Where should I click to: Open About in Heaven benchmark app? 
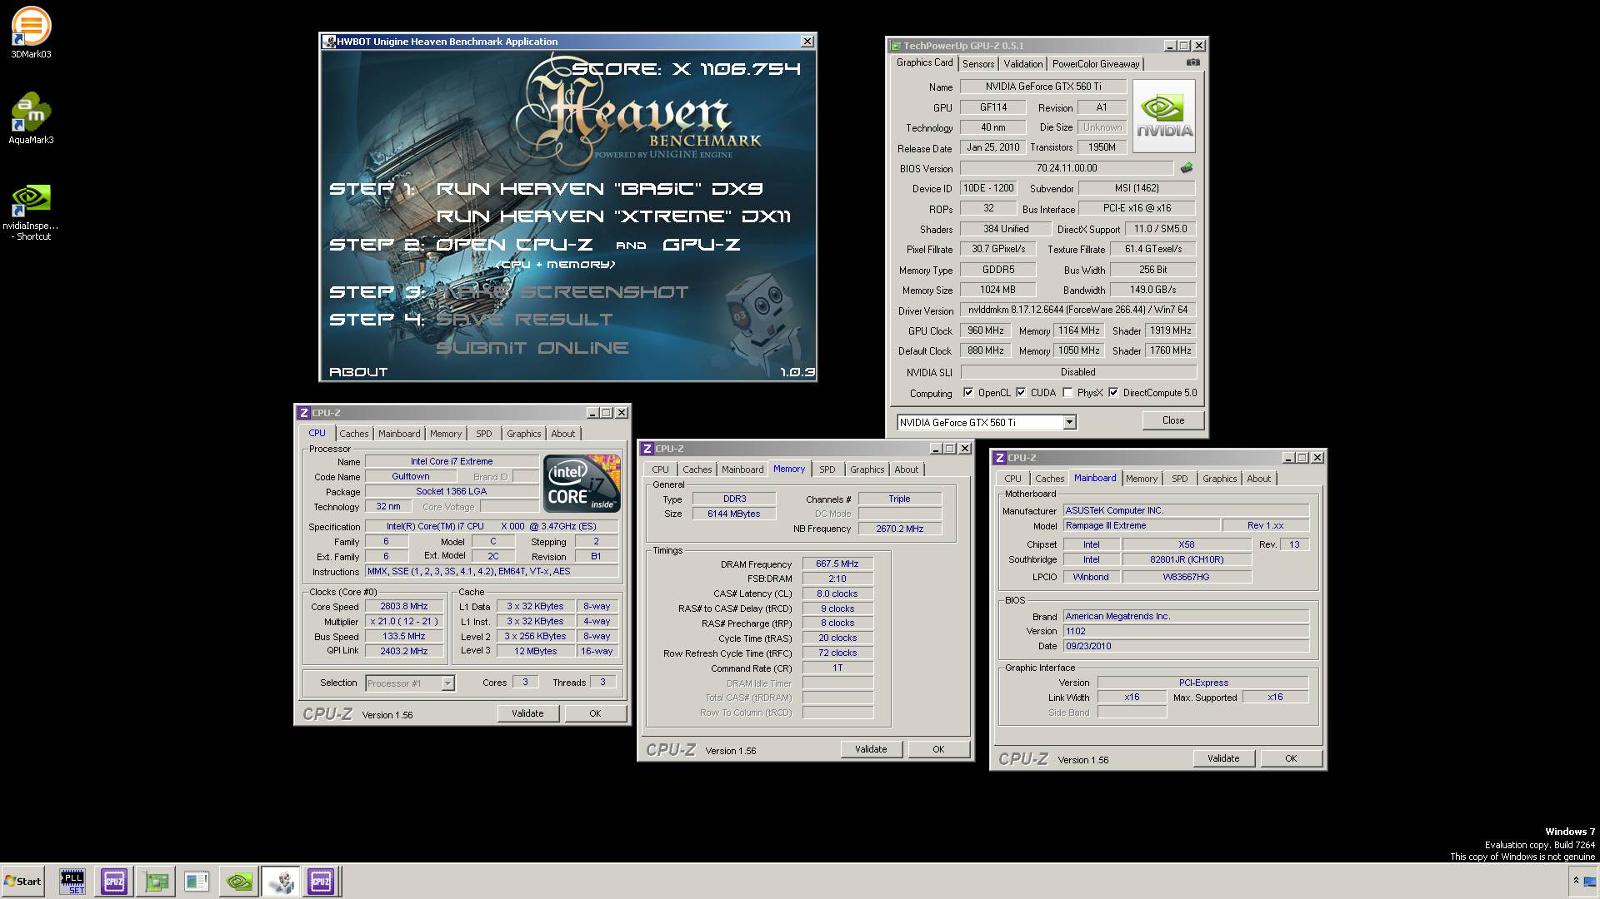[358, 371]
